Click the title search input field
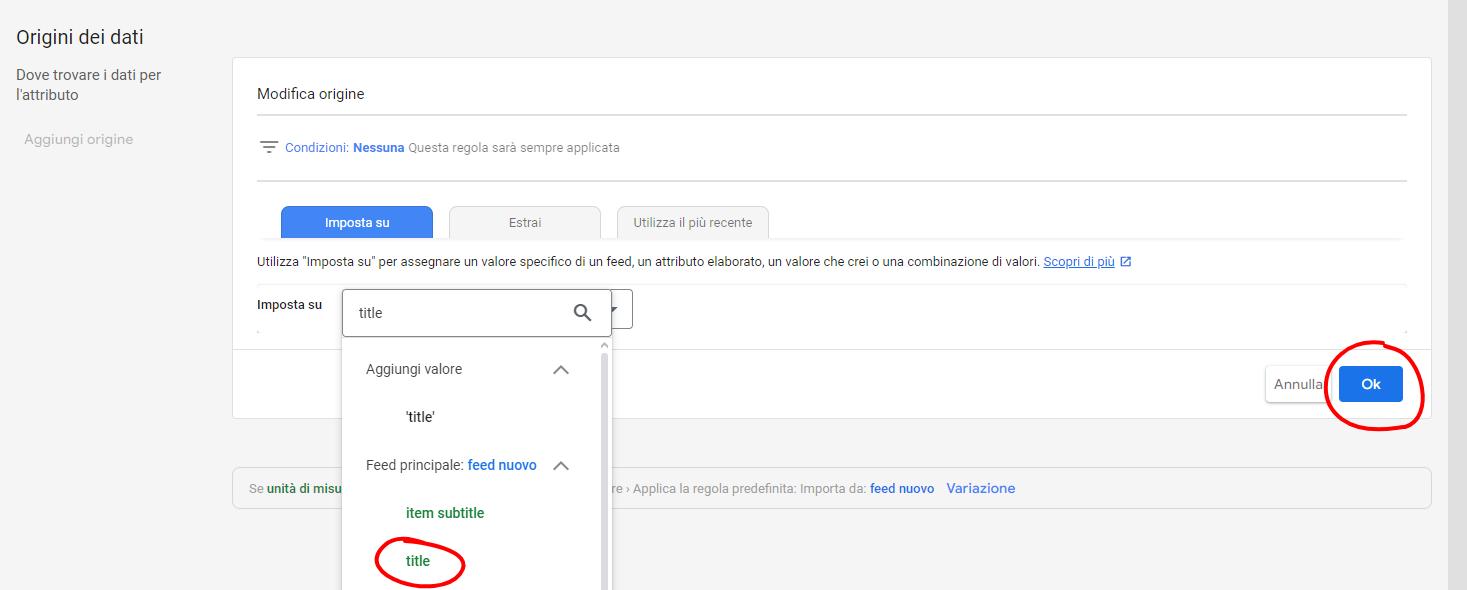The image size is (1467, 590). click(455, 313)
